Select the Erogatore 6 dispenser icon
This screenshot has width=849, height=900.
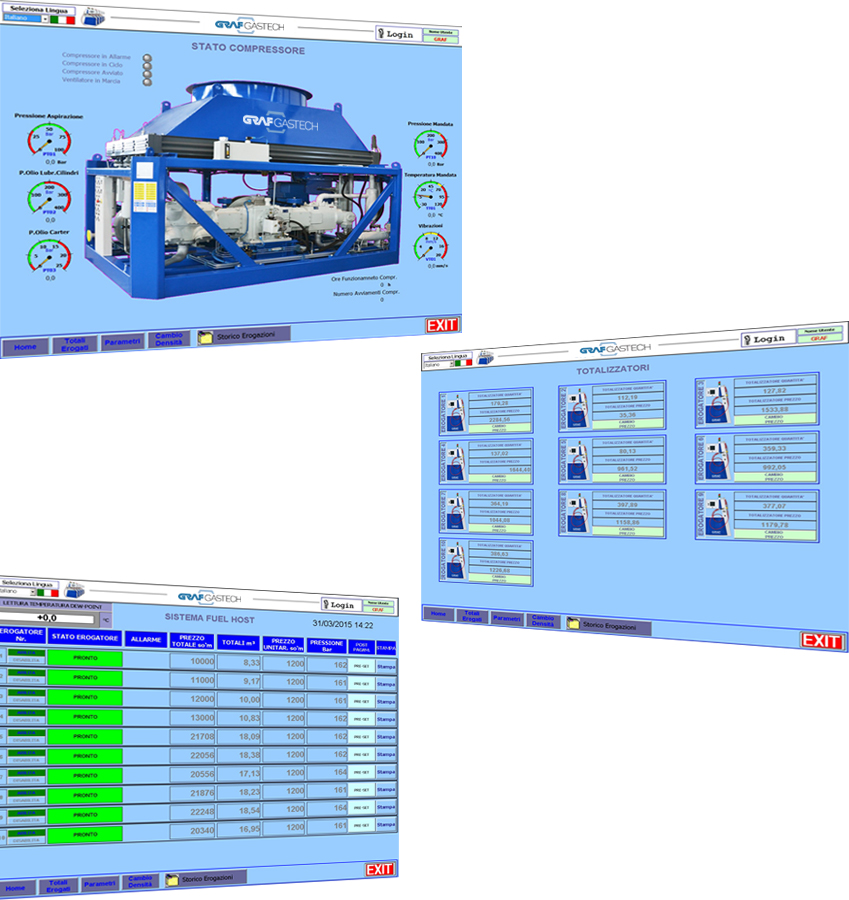tap(719, 459)
